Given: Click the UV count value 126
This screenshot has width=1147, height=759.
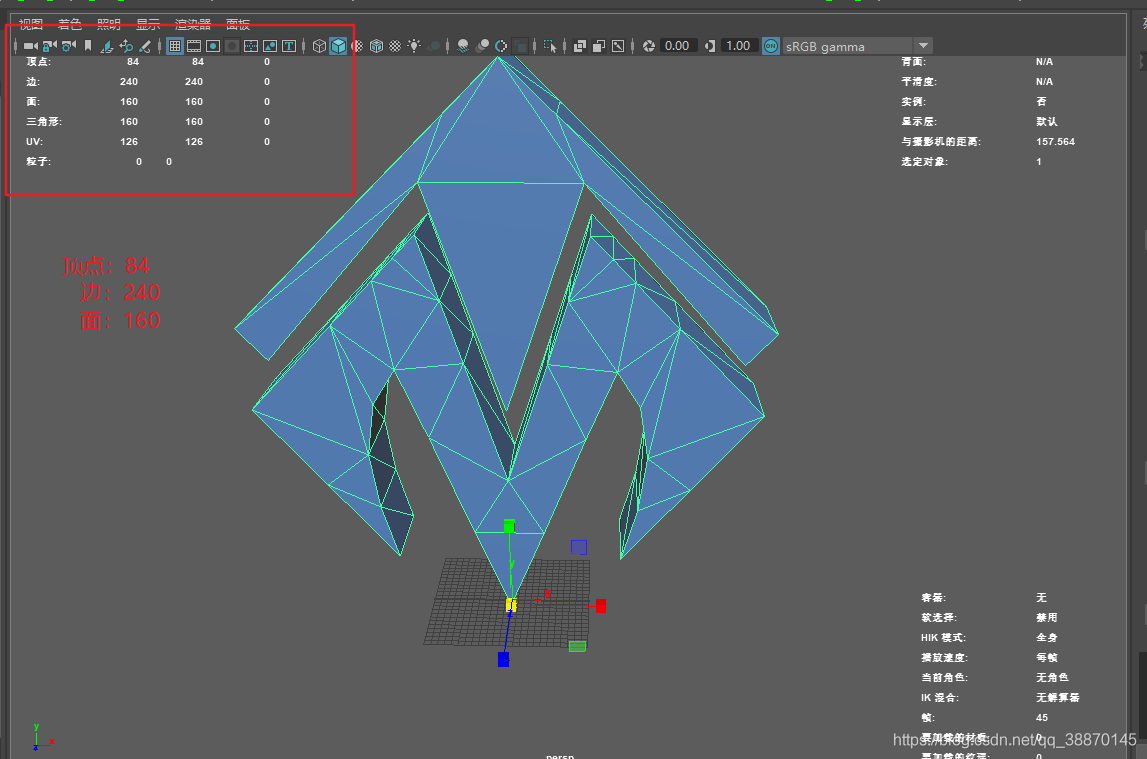Looking at the screenshot, I should click(x=129, y=141).
